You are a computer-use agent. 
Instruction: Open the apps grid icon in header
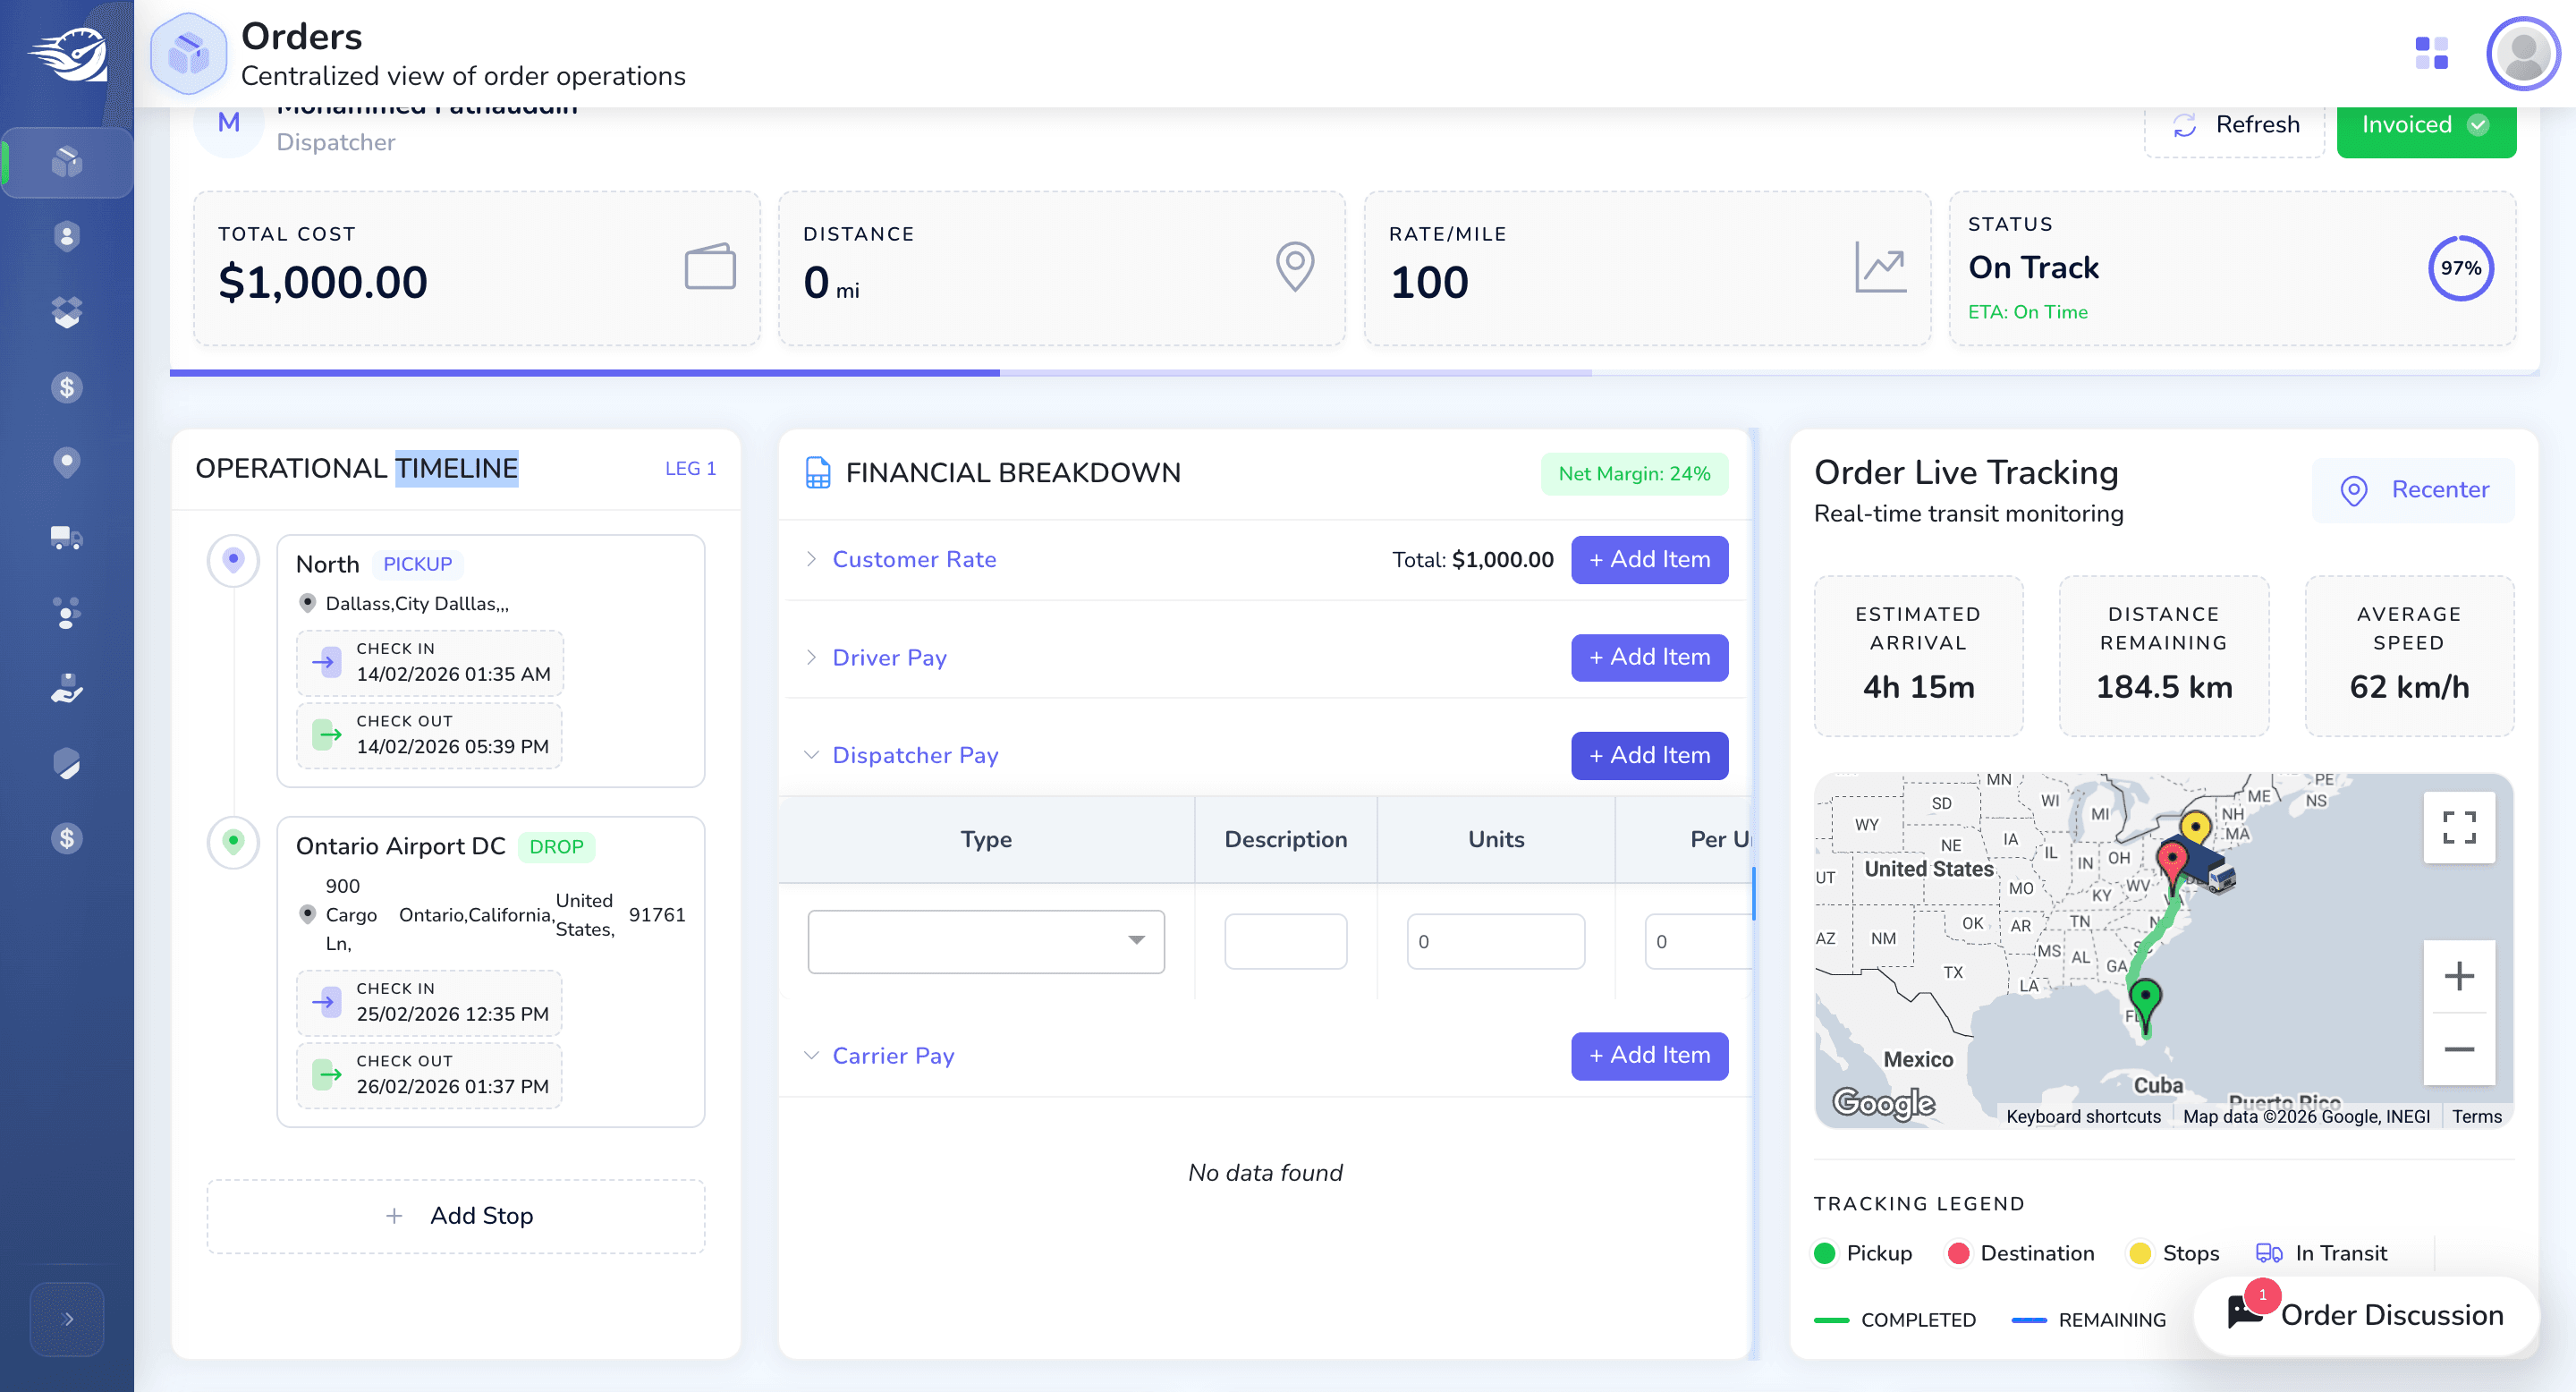pos(2431,52)
